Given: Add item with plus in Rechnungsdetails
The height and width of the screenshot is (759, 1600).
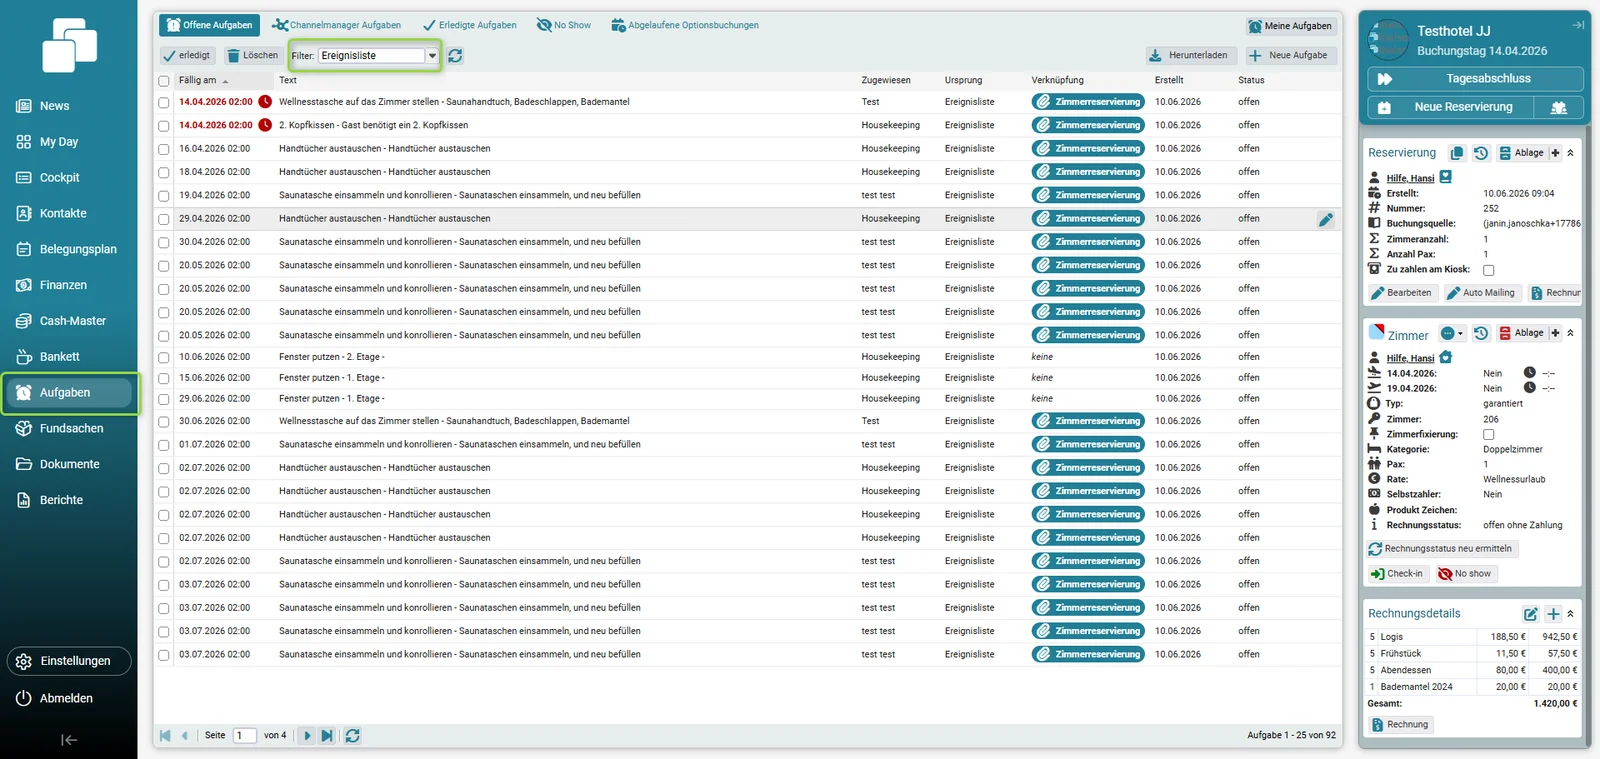Looking at the screenshot, I should (x=1553, y=614).
